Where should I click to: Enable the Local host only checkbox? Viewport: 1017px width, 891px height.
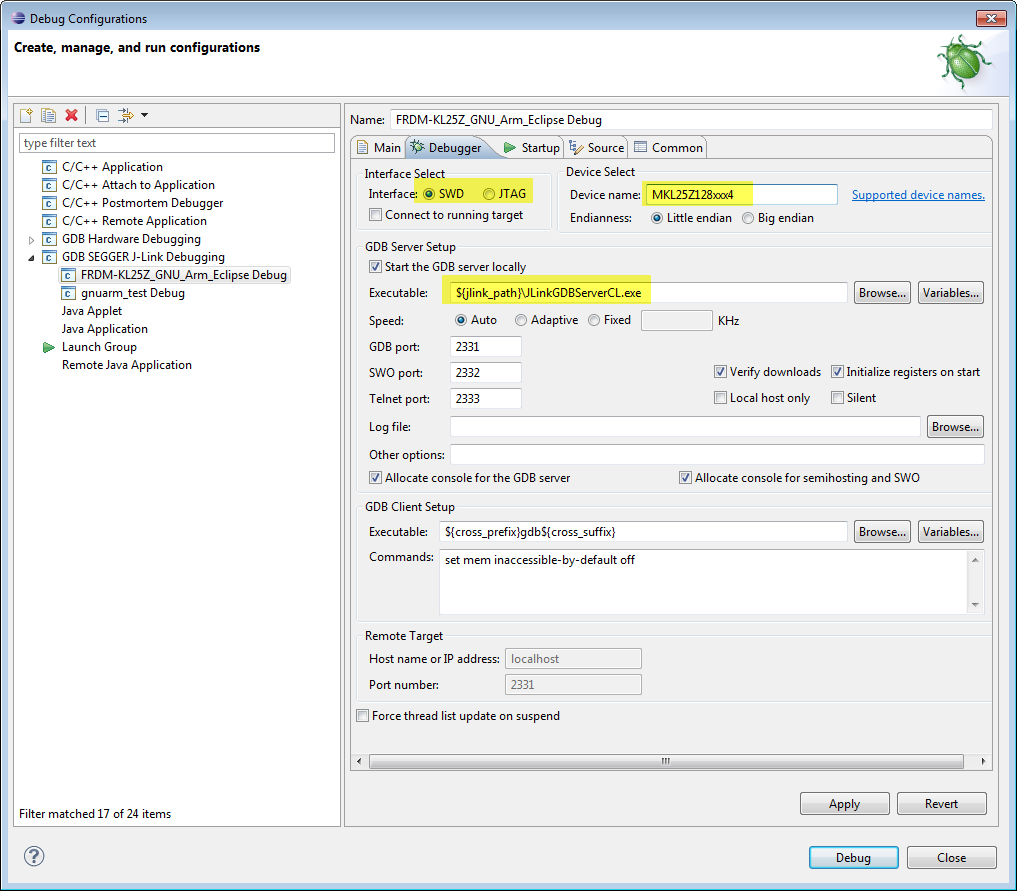pyautogui.click(x=721, y=398)
